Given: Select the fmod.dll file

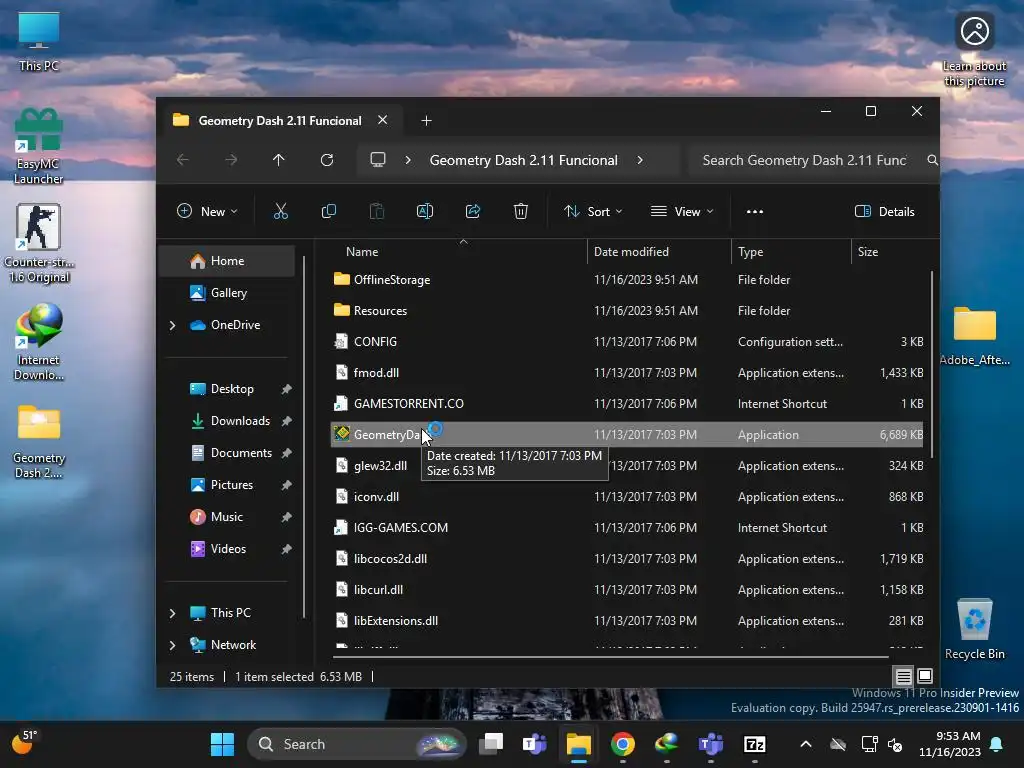Looking at the screenshot, I should click(x=627, y=373).
